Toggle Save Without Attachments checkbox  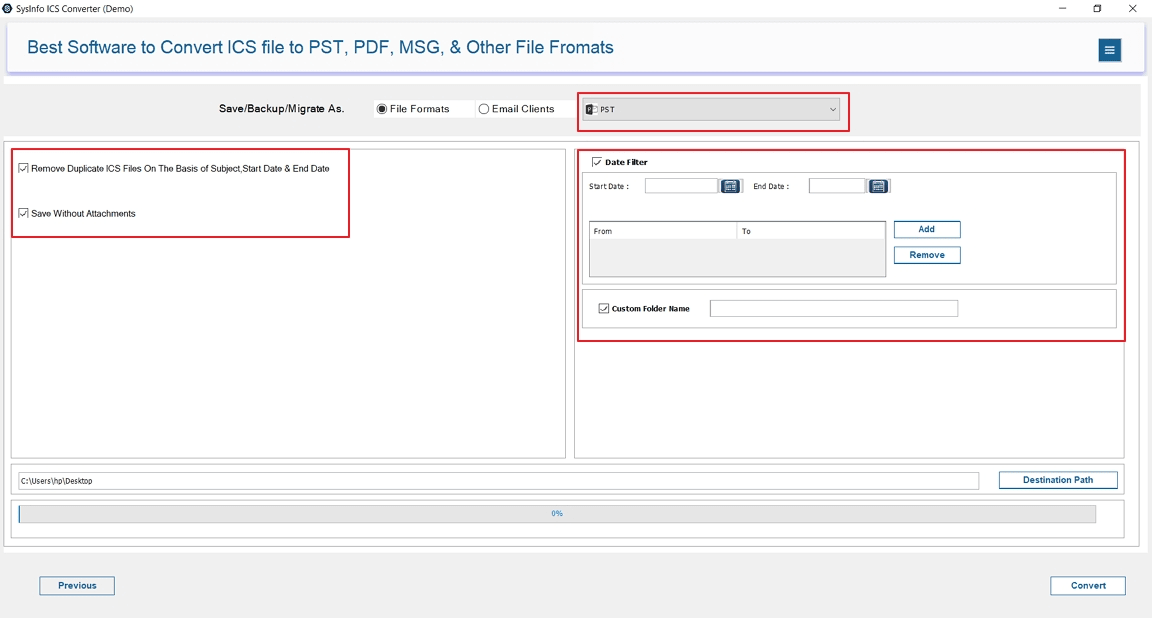click(24, 213)
